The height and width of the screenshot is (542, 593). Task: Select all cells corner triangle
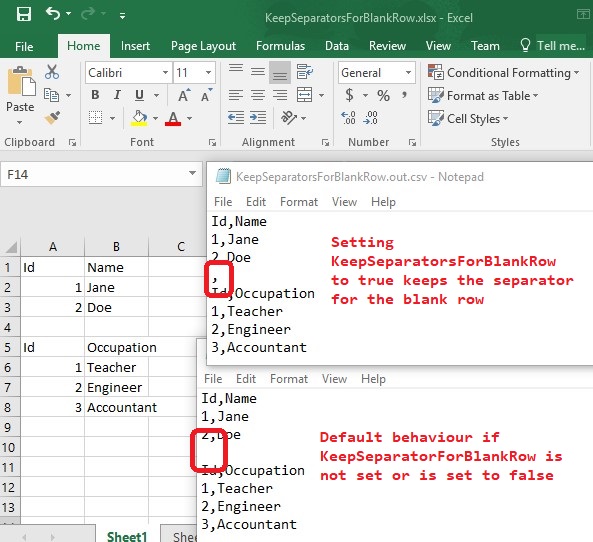point(11,247)
